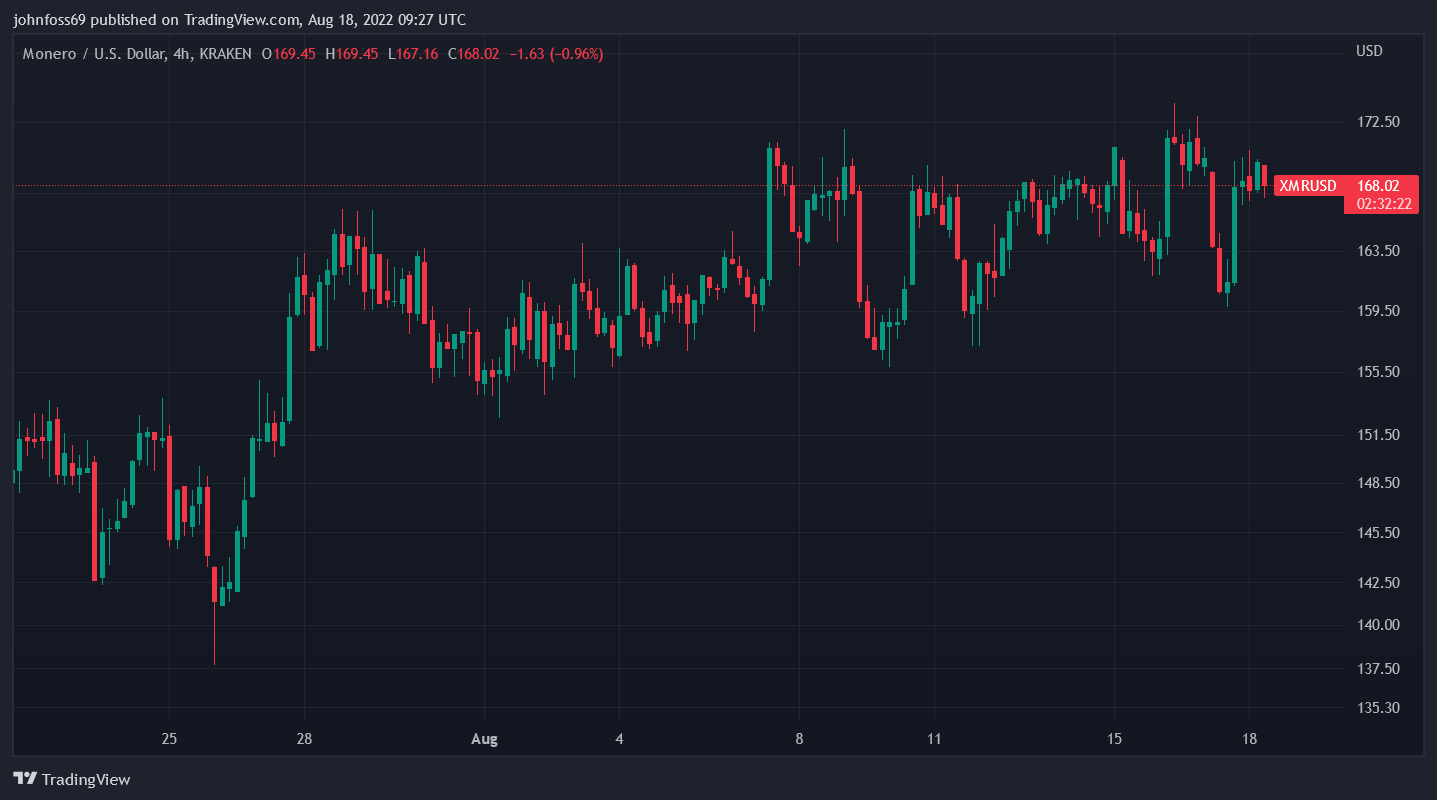Click the 02:32:22 countdown timer
This screenshot has height=800, width=1437.
coord(1384,204)
